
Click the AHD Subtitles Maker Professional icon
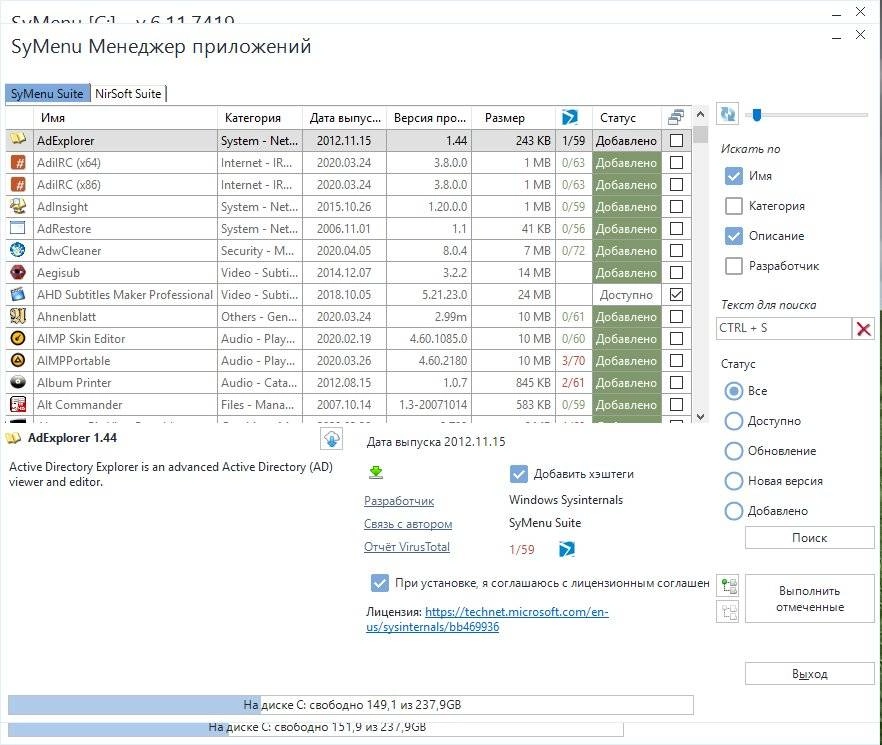18,294
